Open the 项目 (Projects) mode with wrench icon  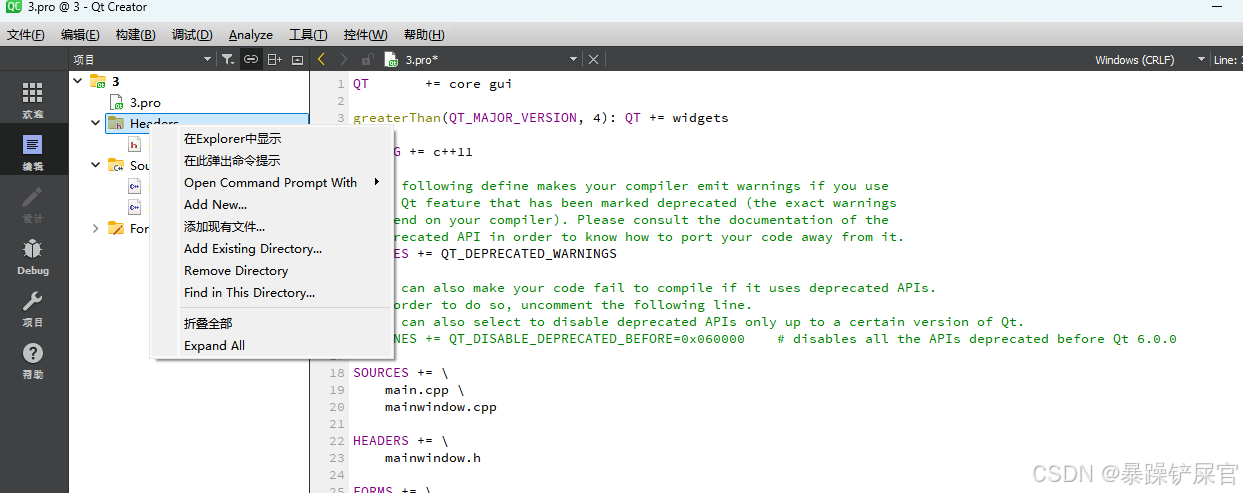33,308
